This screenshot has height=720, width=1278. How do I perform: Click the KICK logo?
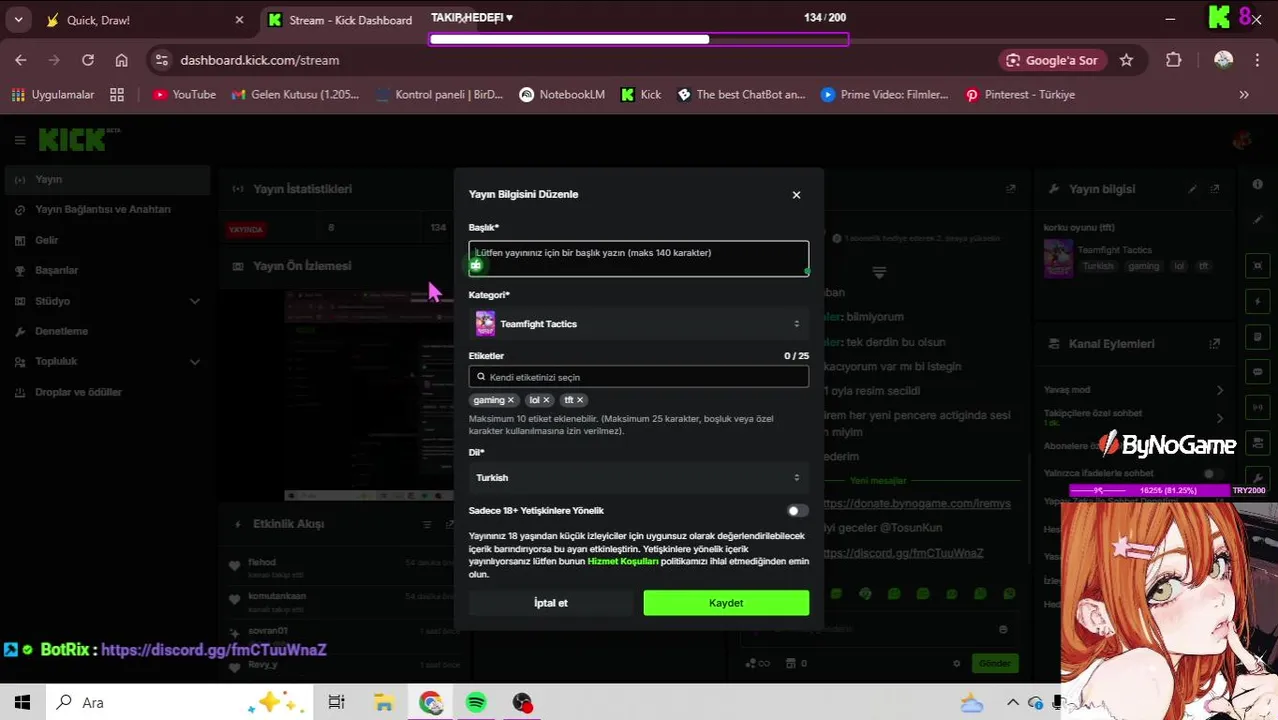click(x=72, y=140)
